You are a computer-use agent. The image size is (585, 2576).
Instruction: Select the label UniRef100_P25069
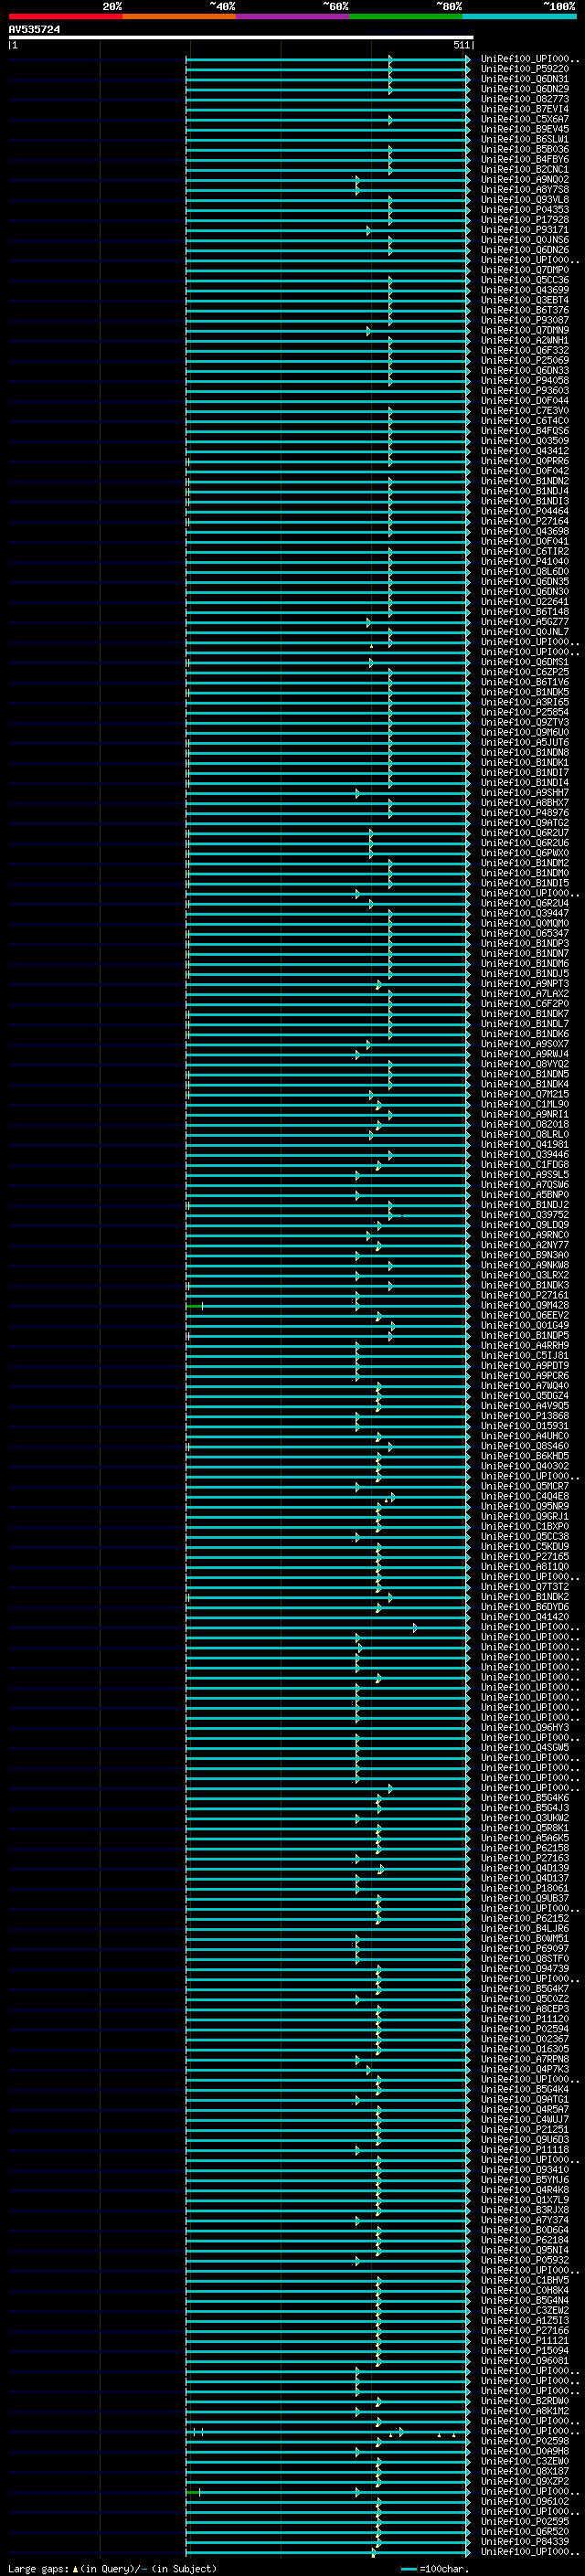[525, 361]
